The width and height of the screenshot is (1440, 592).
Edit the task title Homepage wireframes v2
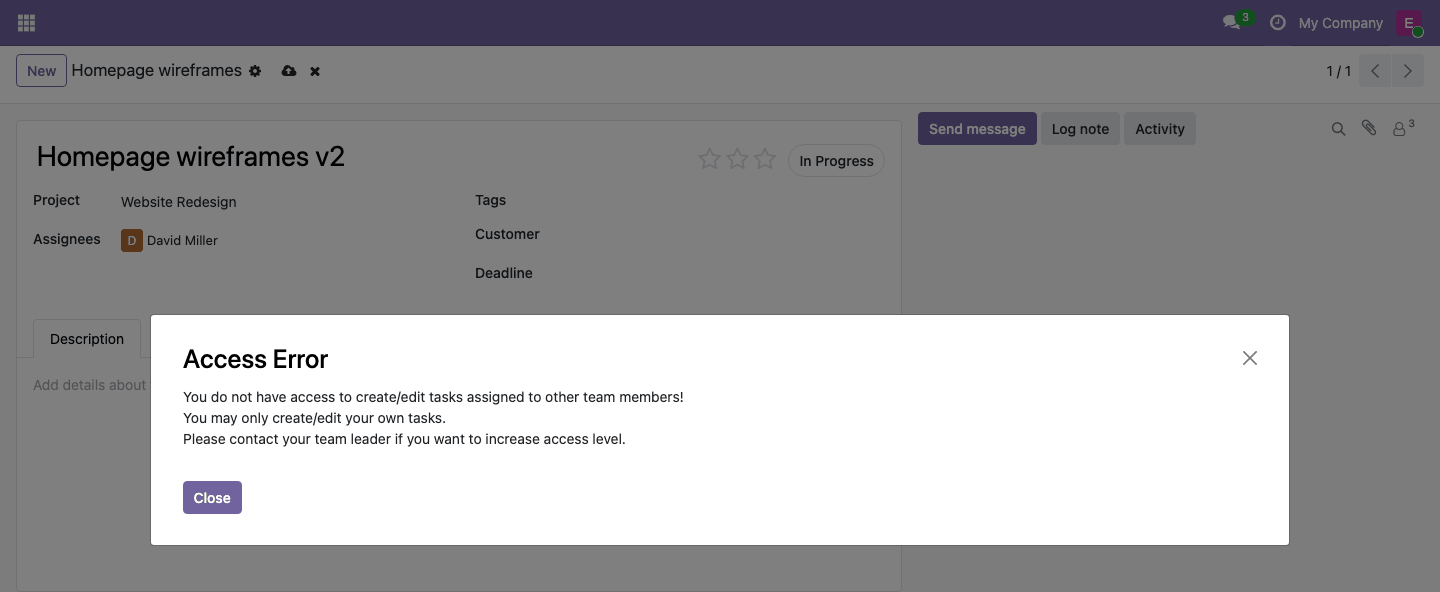click(191, 157)
